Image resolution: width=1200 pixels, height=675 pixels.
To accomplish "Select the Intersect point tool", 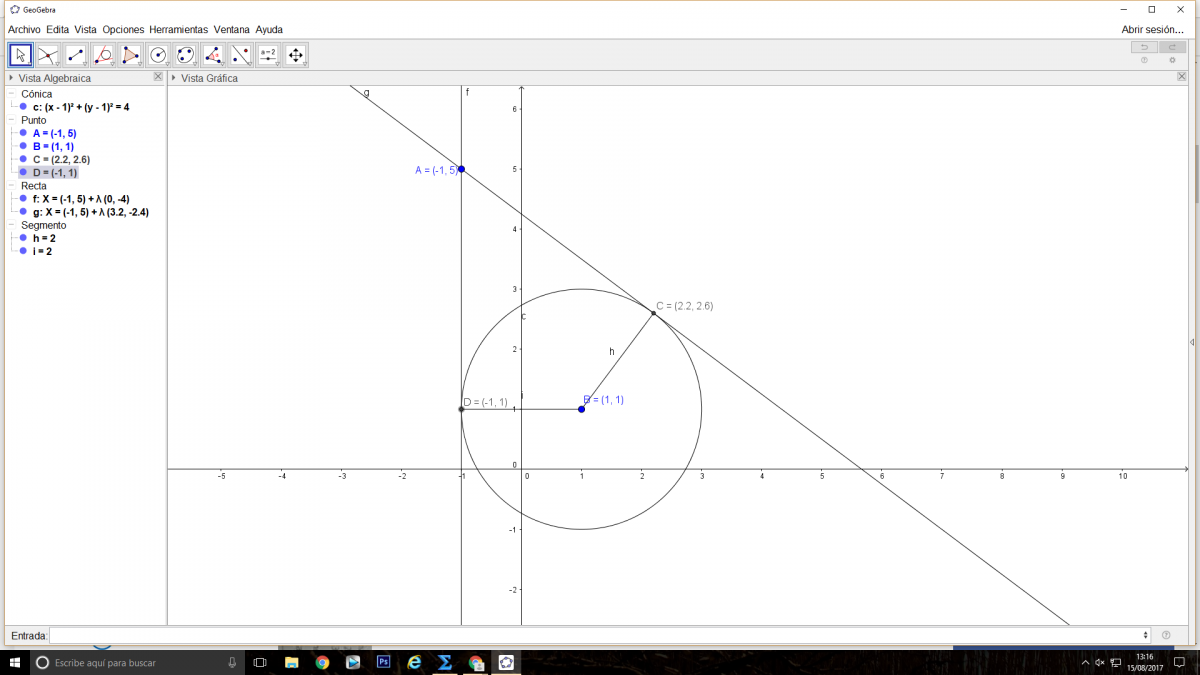I will (48, 55).
